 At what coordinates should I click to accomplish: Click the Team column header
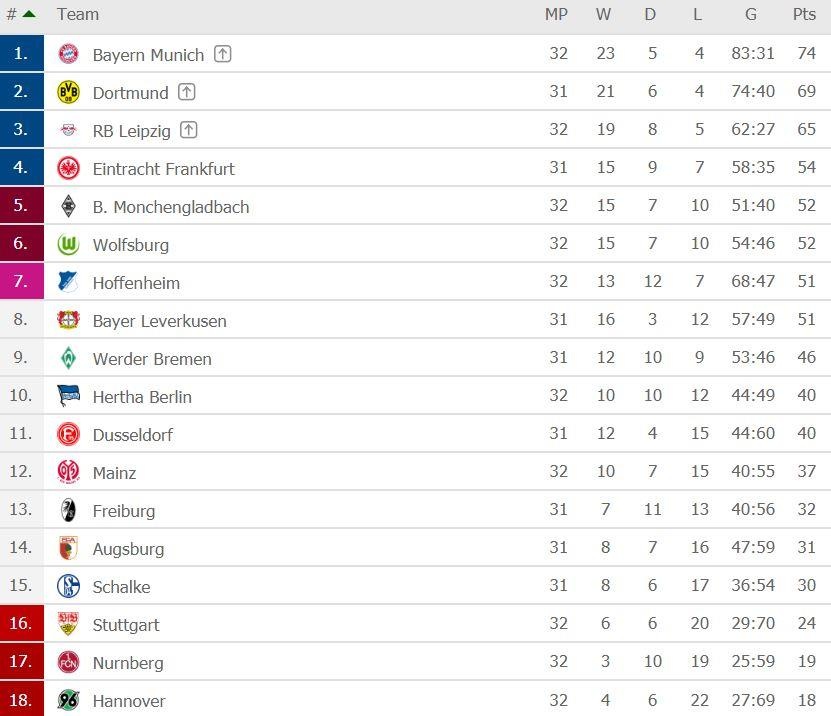click(78, 14)
